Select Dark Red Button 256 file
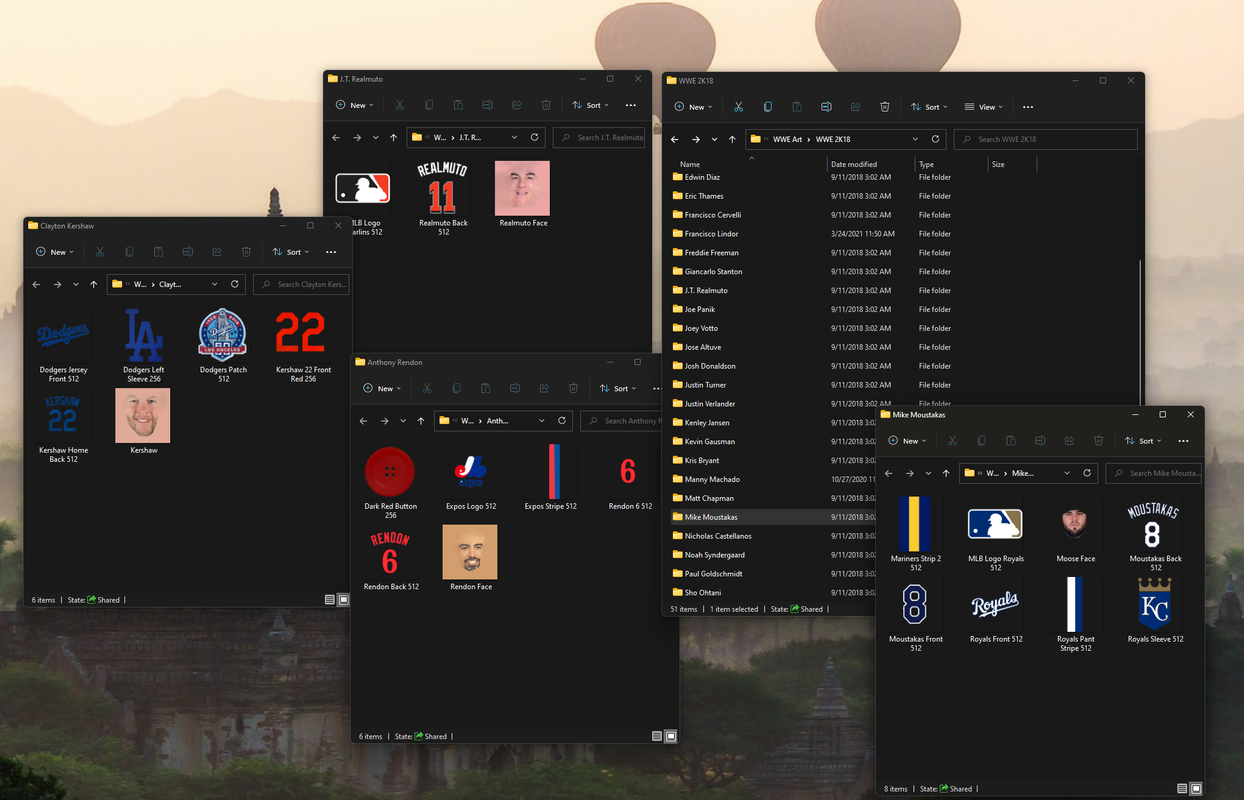 (390, 482)
